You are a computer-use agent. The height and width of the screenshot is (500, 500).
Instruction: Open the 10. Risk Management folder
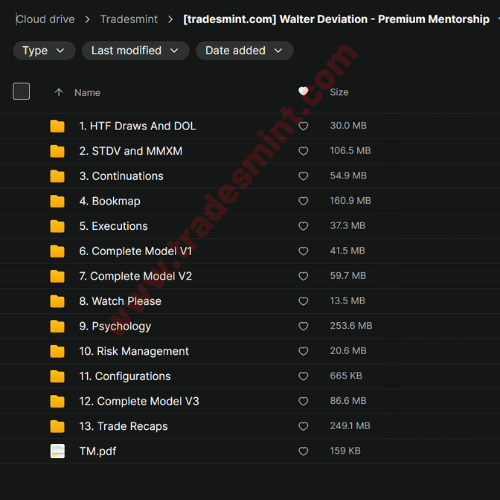point(134,351)
